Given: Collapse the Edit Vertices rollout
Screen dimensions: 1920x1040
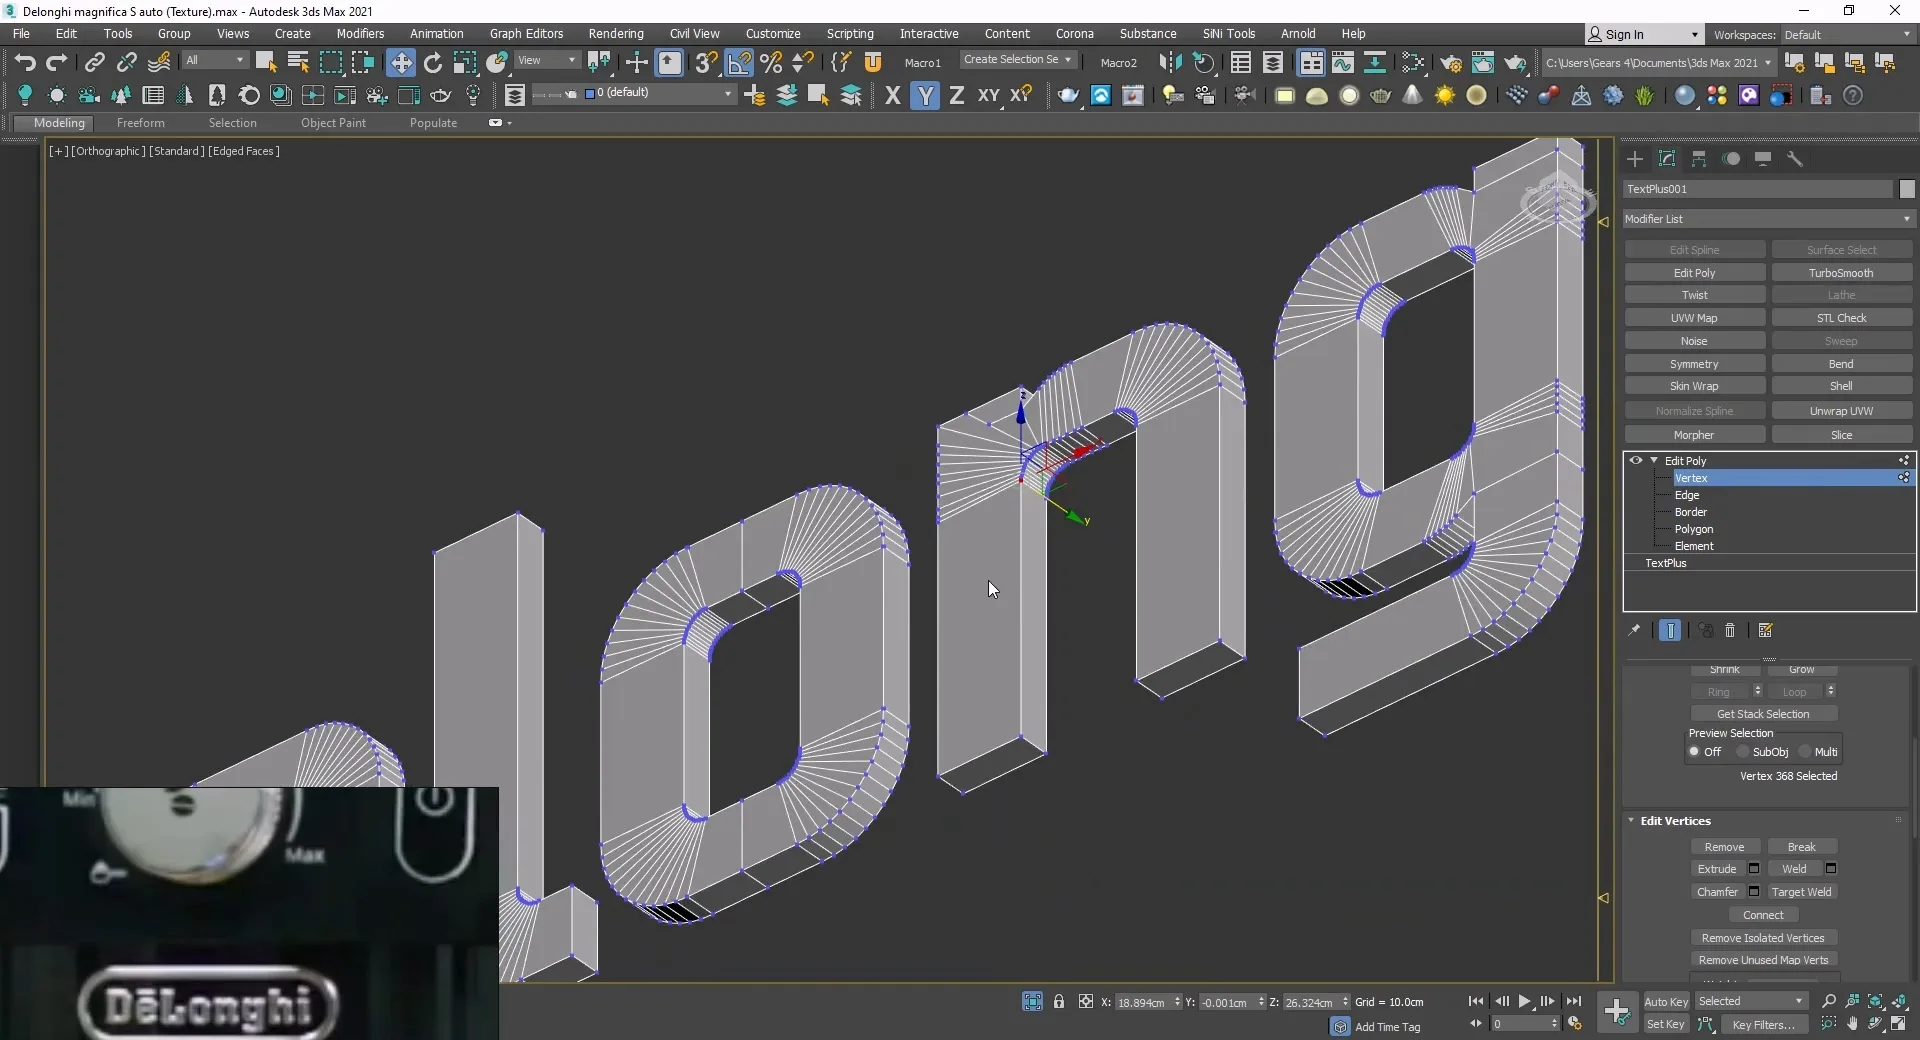Looking at the screenshot, I should 1631,821.
